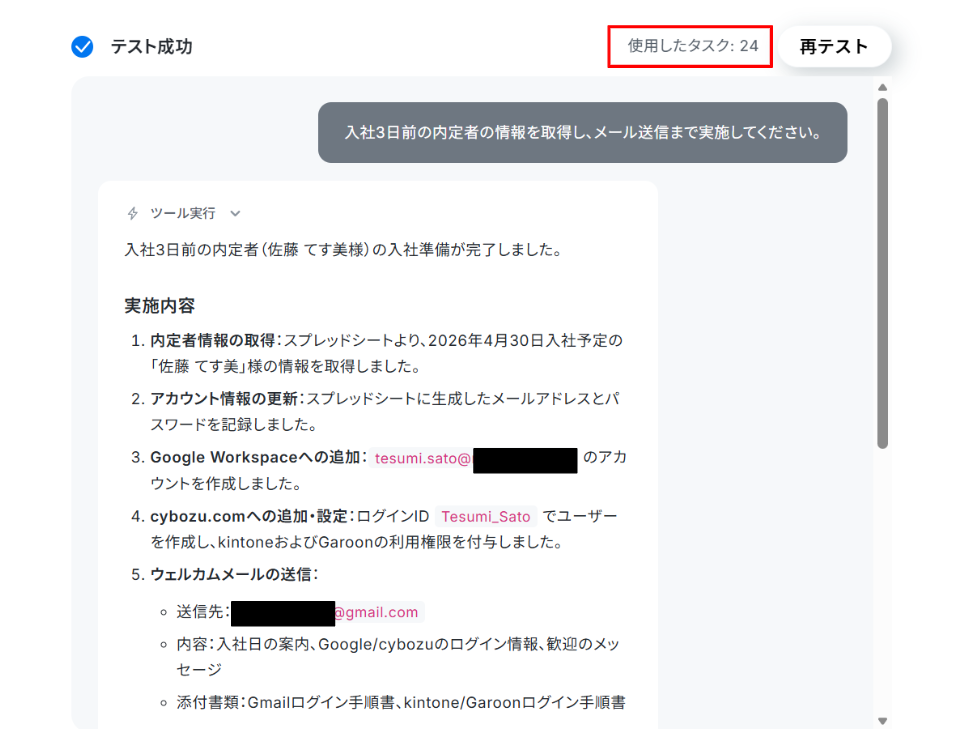Click the scrollbar down arrow
Image resolution: width=961 pixels, height=729 pixels.
point(883,721)
